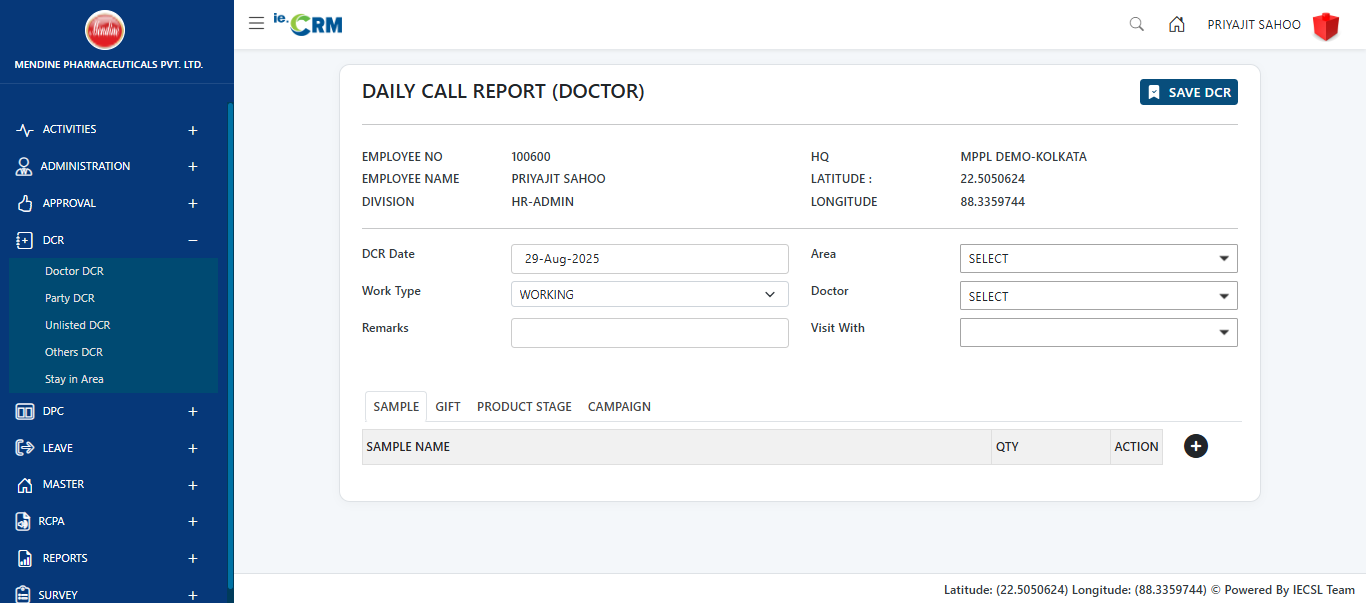Expand the Activities menu section
This screenshot has height=603, width=1366.
point(193,130)
